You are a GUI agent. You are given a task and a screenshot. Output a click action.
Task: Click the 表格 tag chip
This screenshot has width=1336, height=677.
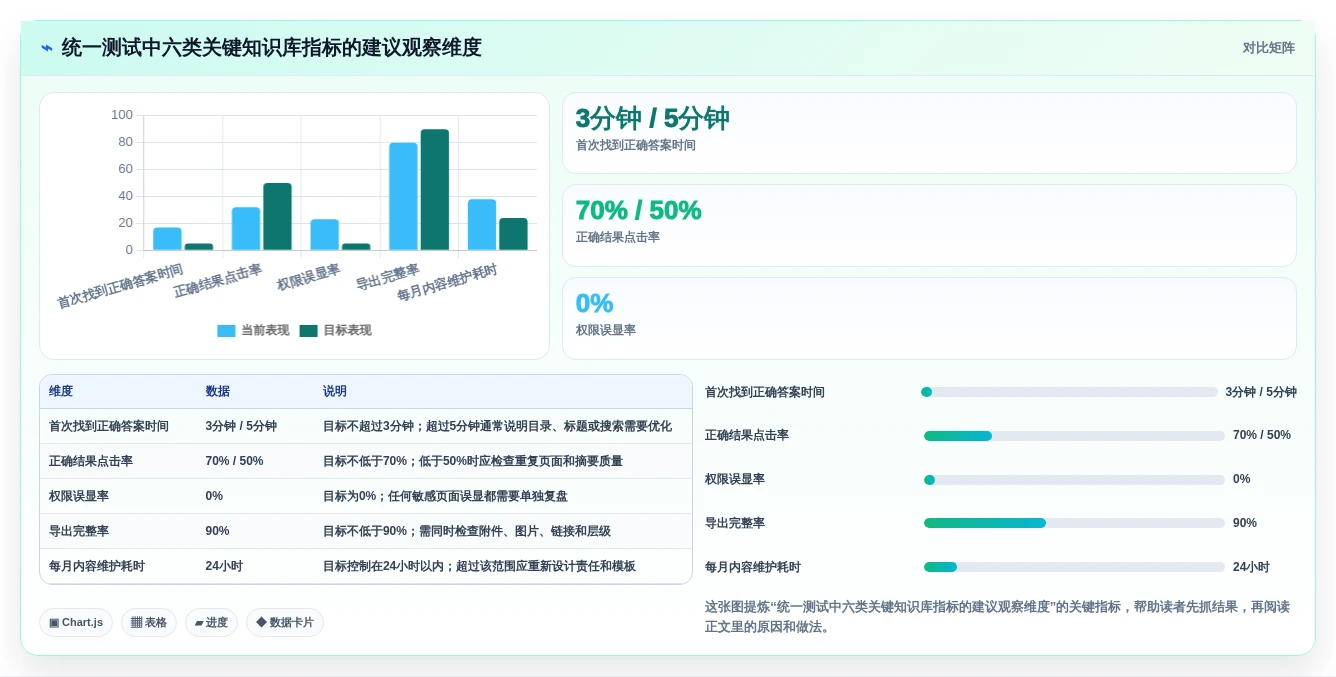point(149,623)
